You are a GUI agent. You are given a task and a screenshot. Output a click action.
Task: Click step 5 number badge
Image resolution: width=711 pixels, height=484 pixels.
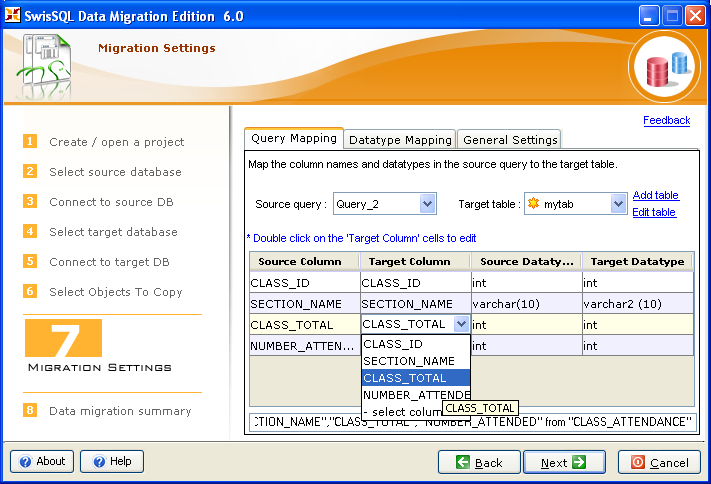[x=30, y=261]
